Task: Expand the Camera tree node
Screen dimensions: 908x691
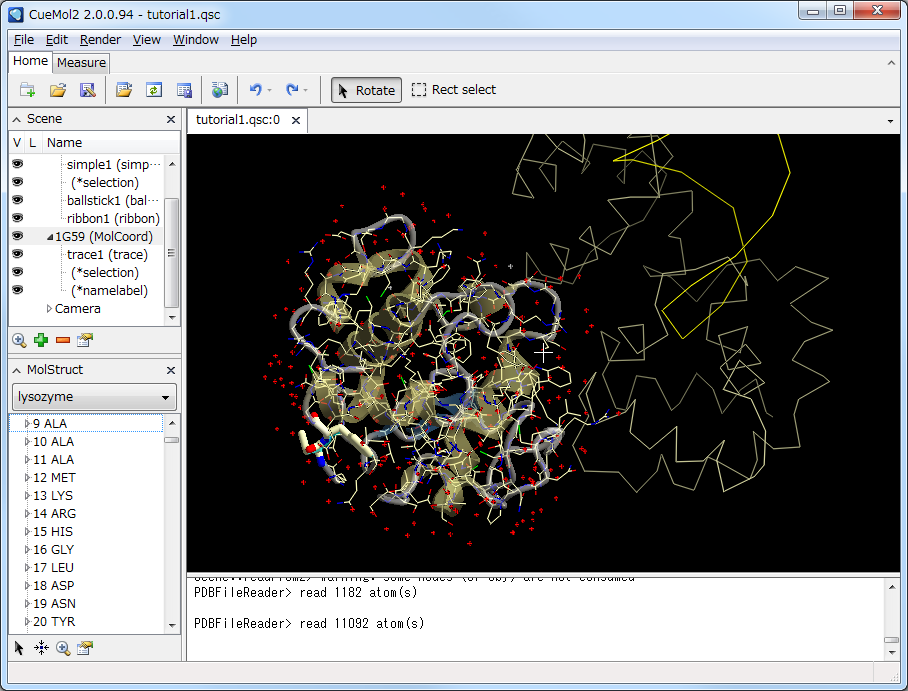Action: (x=49, y=309)
